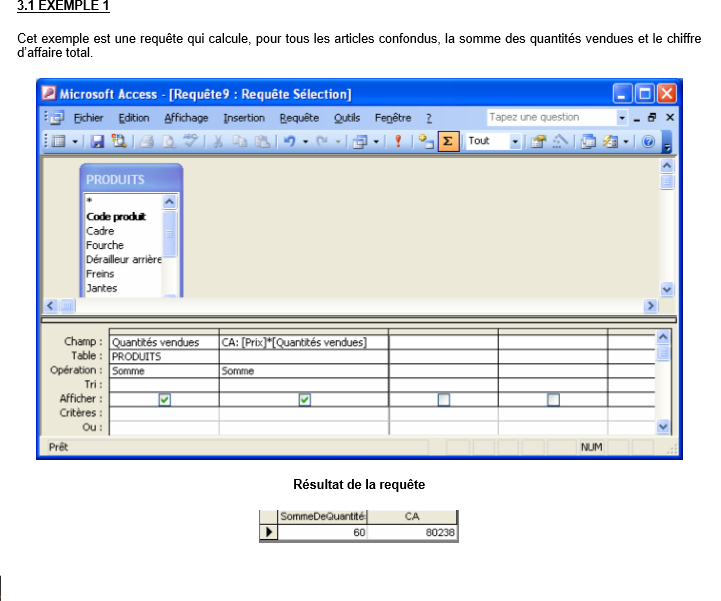The width and height of the screenshot is (721, 601).
Task: Open the Fenêtre menu
Action: [x=393, y=118]
